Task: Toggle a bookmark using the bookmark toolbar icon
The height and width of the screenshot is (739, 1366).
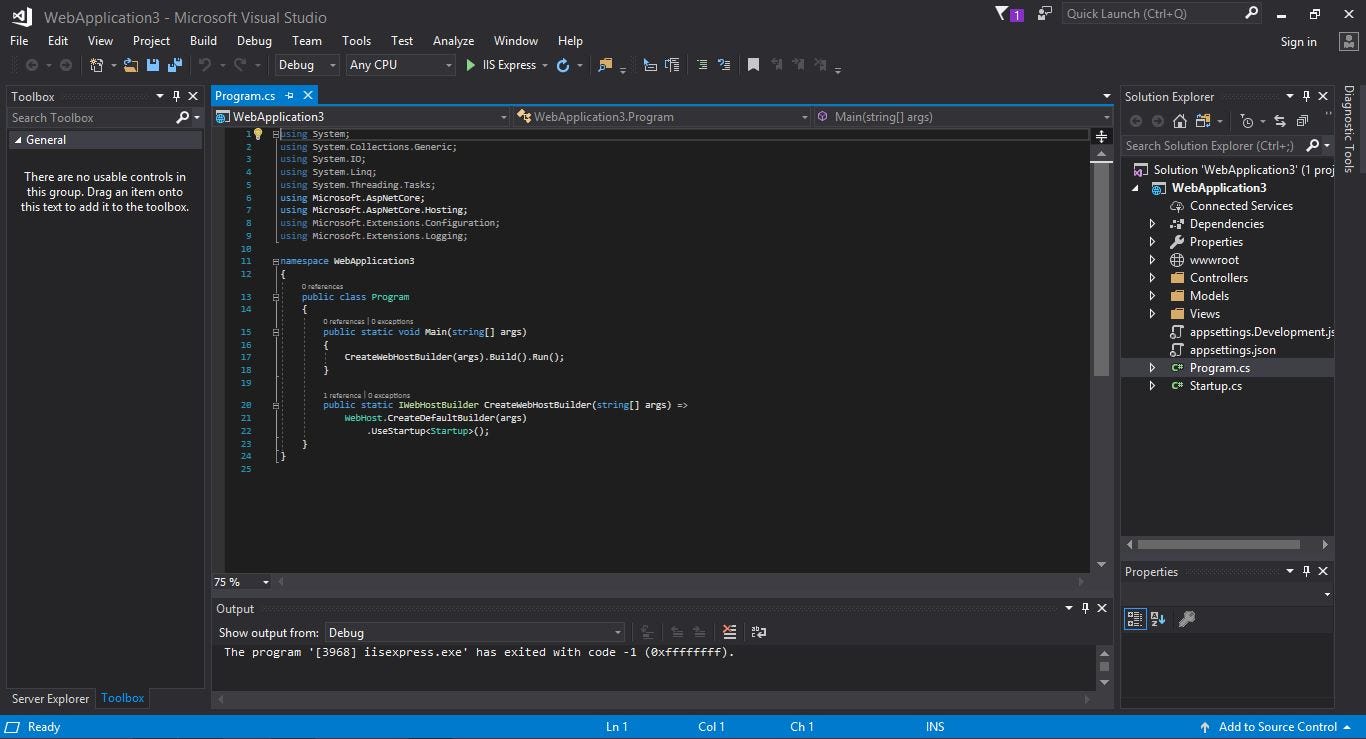Action: pos(753,65)
